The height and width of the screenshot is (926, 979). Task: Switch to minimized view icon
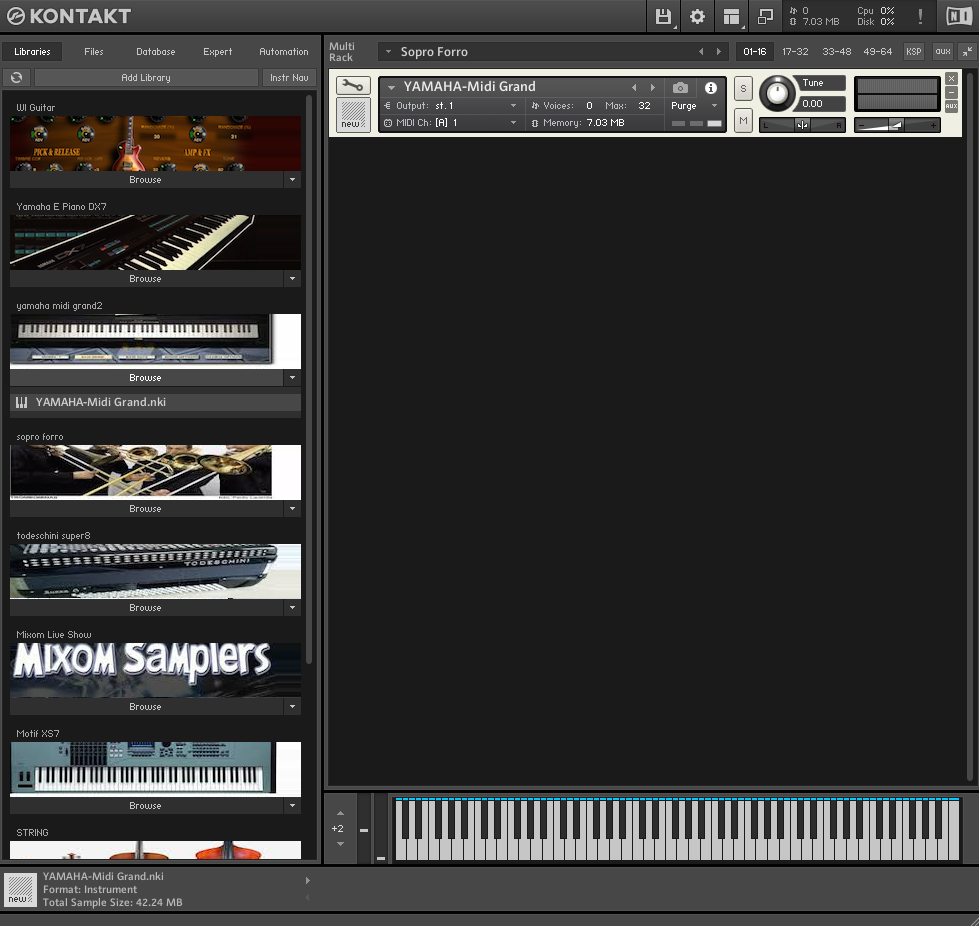coord(765,16)
